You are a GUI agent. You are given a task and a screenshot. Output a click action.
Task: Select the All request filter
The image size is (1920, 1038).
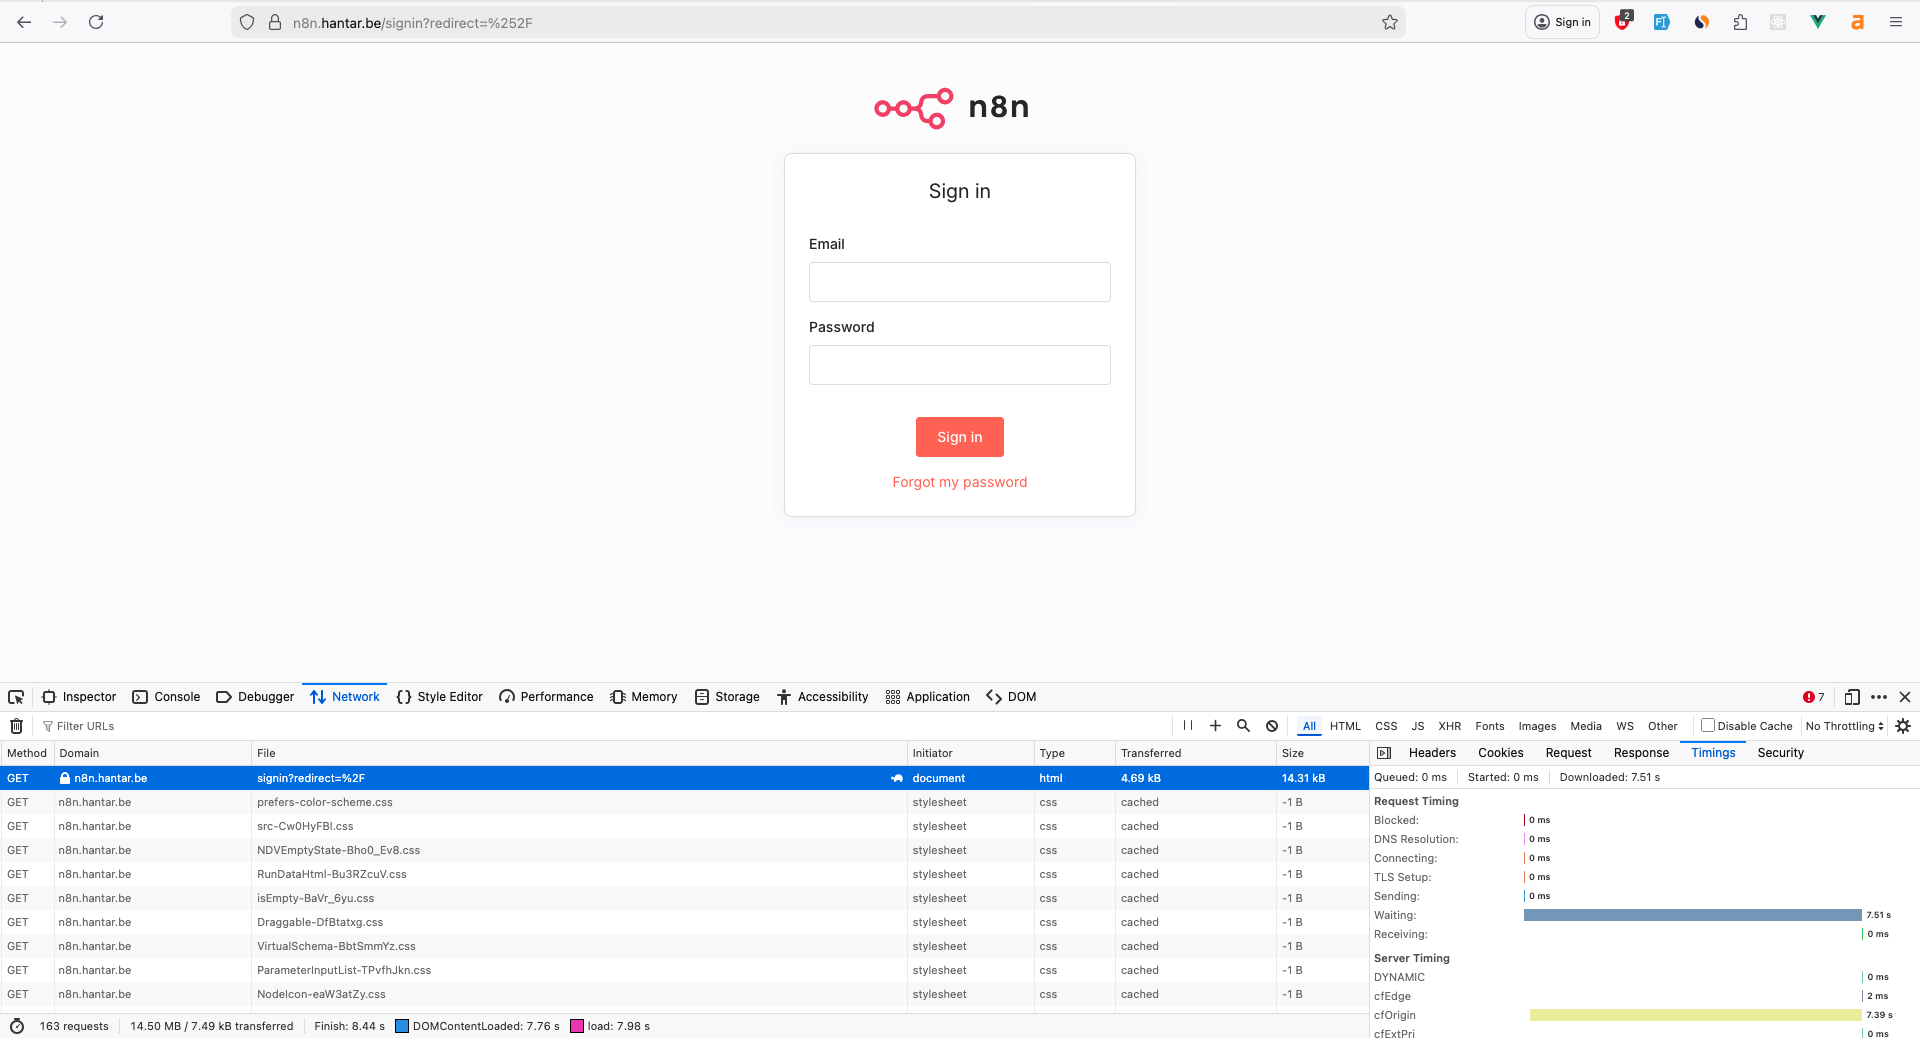point(1309,726)
